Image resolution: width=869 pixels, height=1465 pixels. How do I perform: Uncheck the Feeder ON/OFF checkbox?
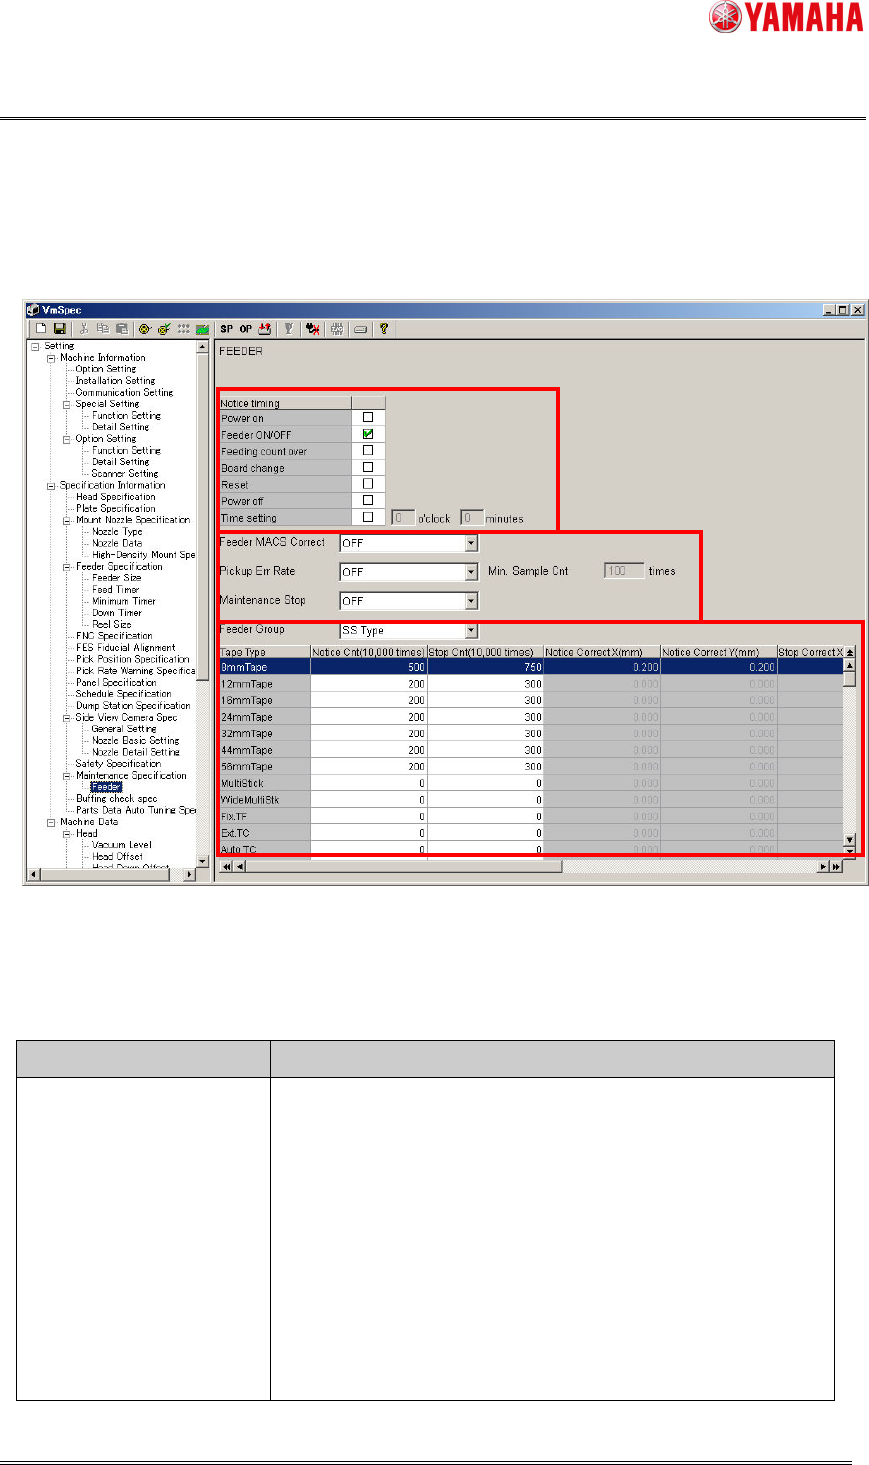coord(368,434)
